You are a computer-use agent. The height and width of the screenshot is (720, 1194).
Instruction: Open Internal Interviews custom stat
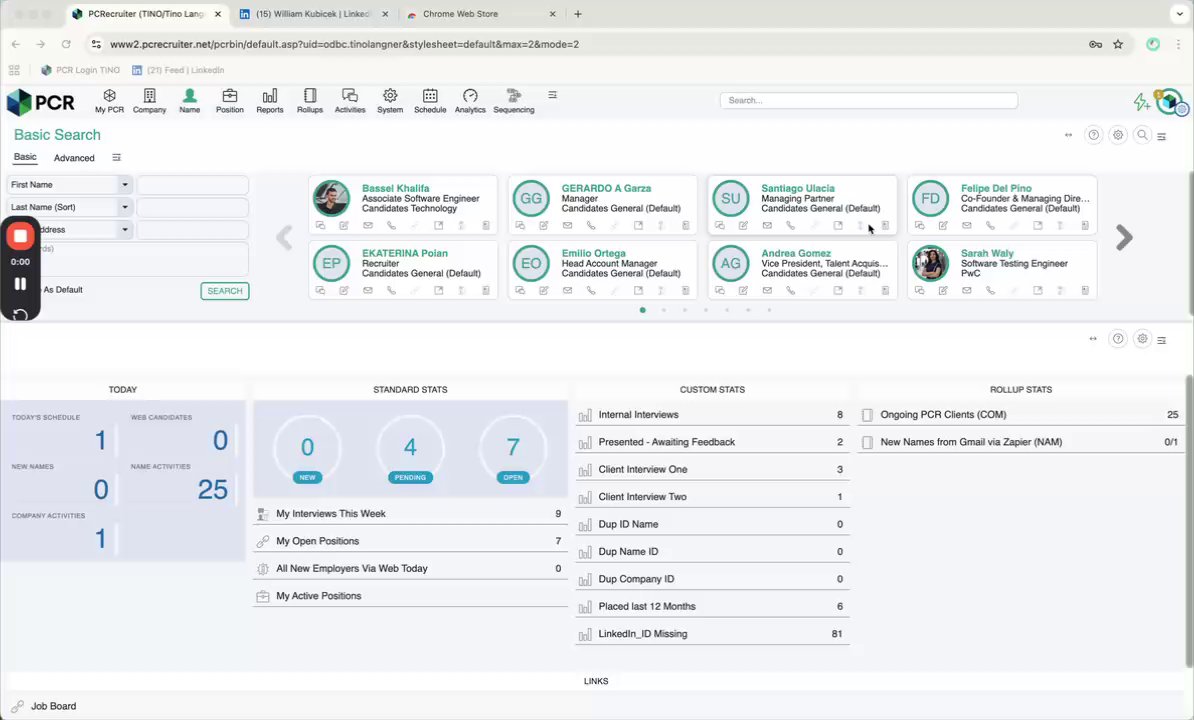tap(713, 415)
